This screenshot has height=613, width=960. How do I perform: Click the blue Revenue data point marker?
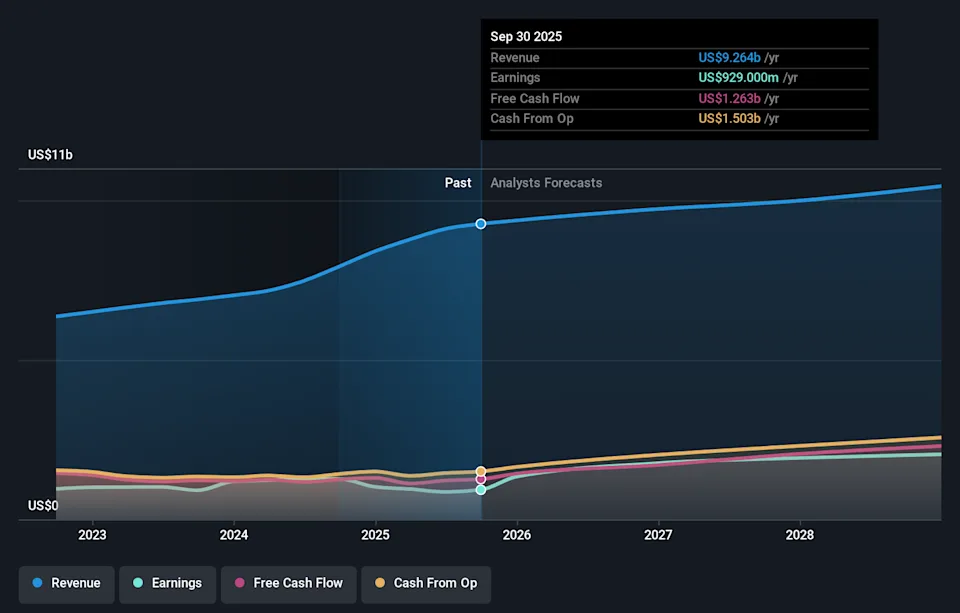[481, 224]
